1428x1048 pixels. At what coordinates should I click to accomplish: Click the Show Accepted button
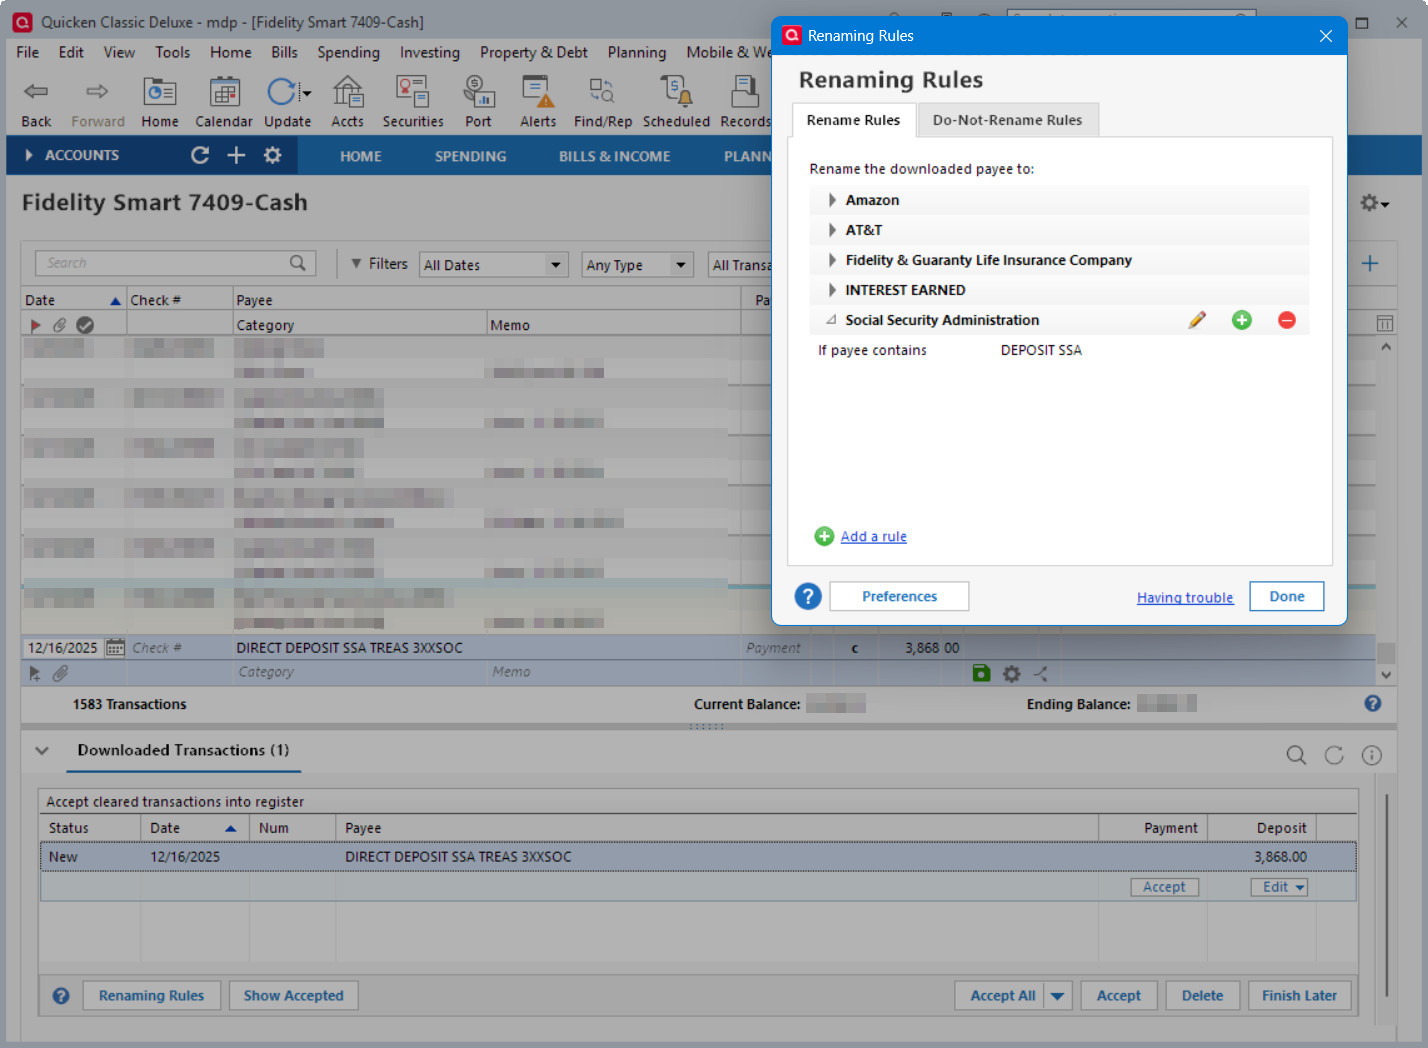(x=294, y=996)
